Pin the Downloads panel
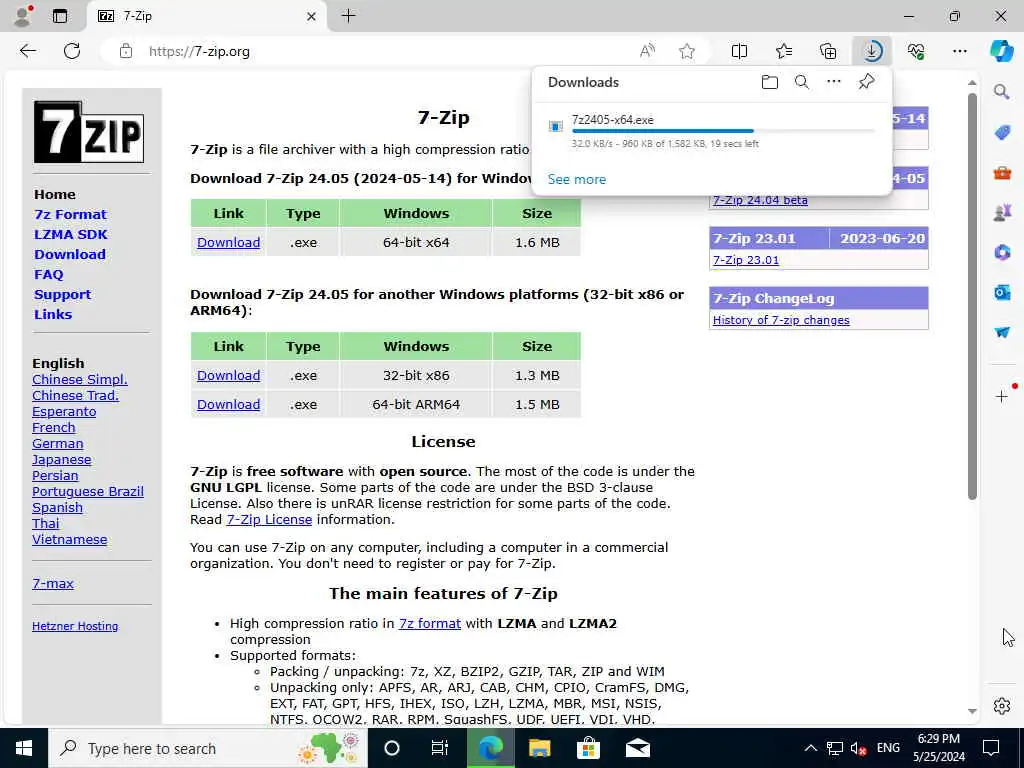Viewport: 1024px width, 768px height. click(866, 82)
